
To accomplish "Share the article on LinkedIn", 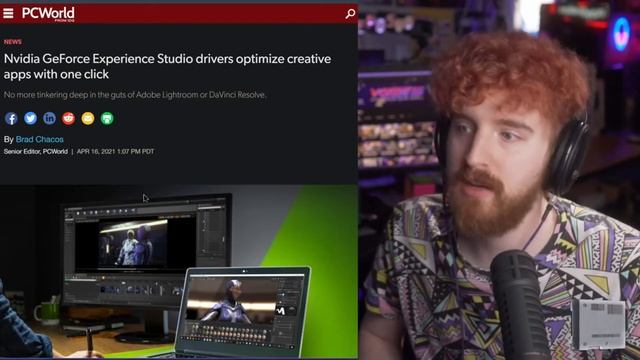I will coord(49,118).
